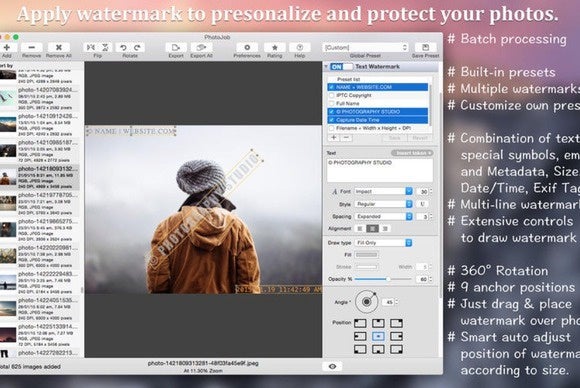580x388 pixels.
Task: Align watermark text left
Action: click(360, 229)
